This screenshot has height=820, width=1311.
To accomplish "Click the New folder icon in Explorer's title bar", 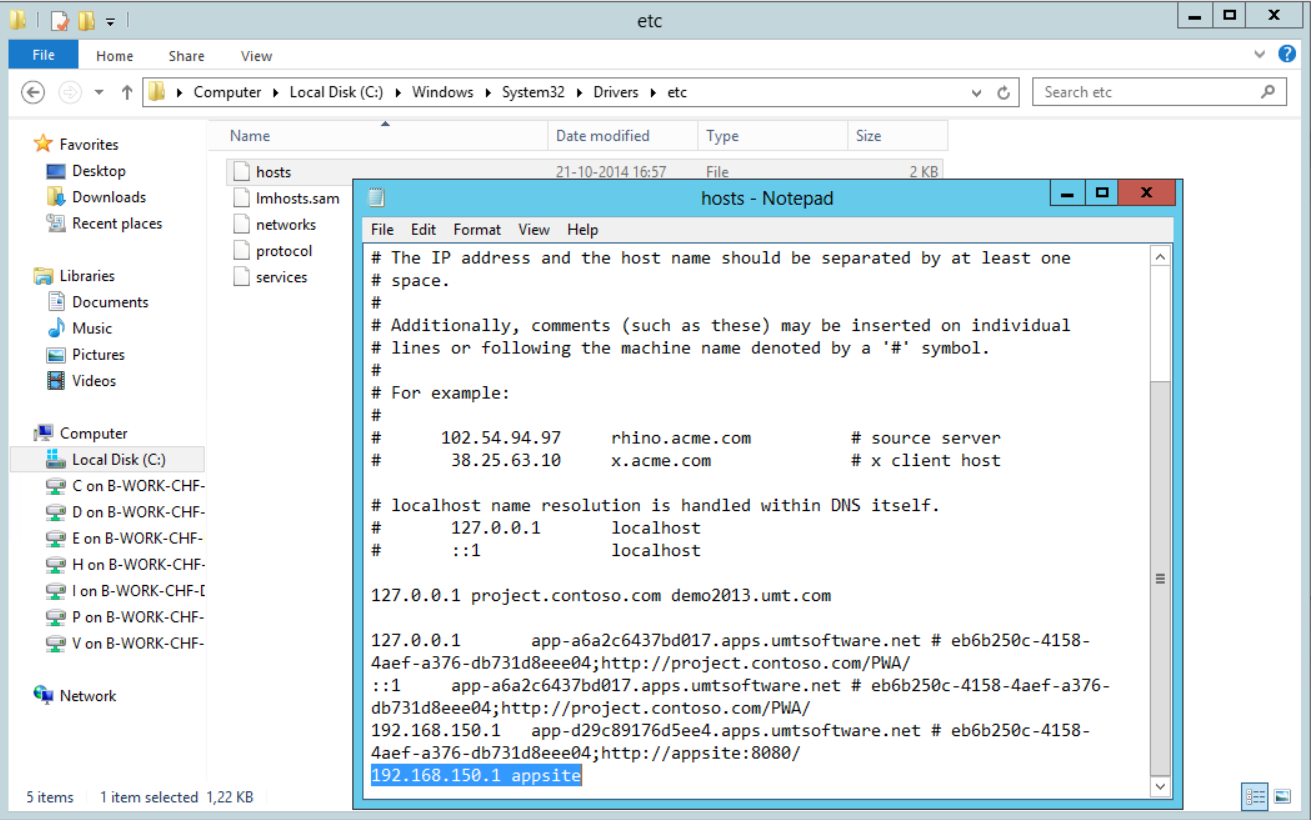I will [86, 19].
